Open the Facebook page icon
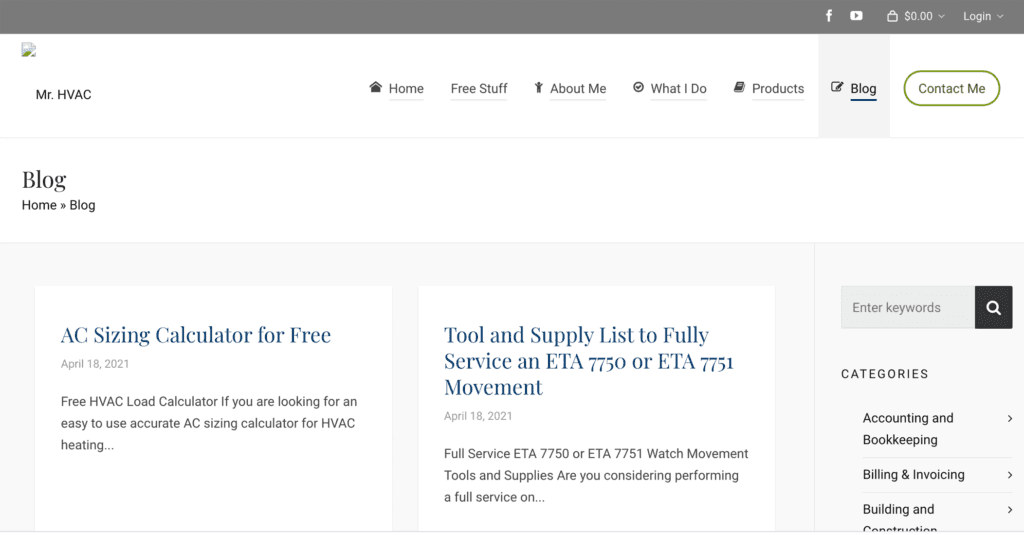 pyautogui.click(x=829, y=16)
